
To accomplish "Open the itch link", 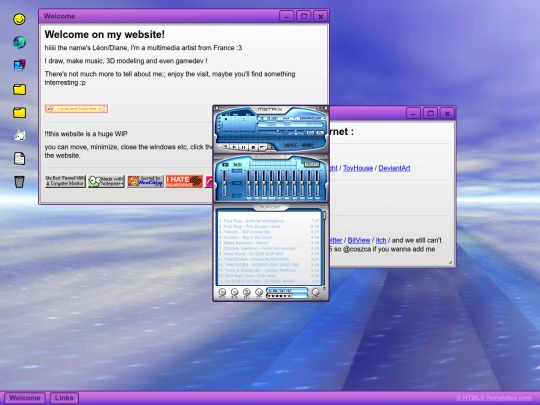I will pyautogui.click(x=381, y=240).
